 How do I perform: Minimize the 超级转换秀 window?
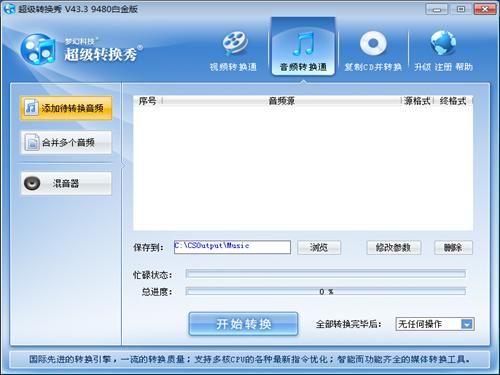pyautogui.click(x=437, y=9)
